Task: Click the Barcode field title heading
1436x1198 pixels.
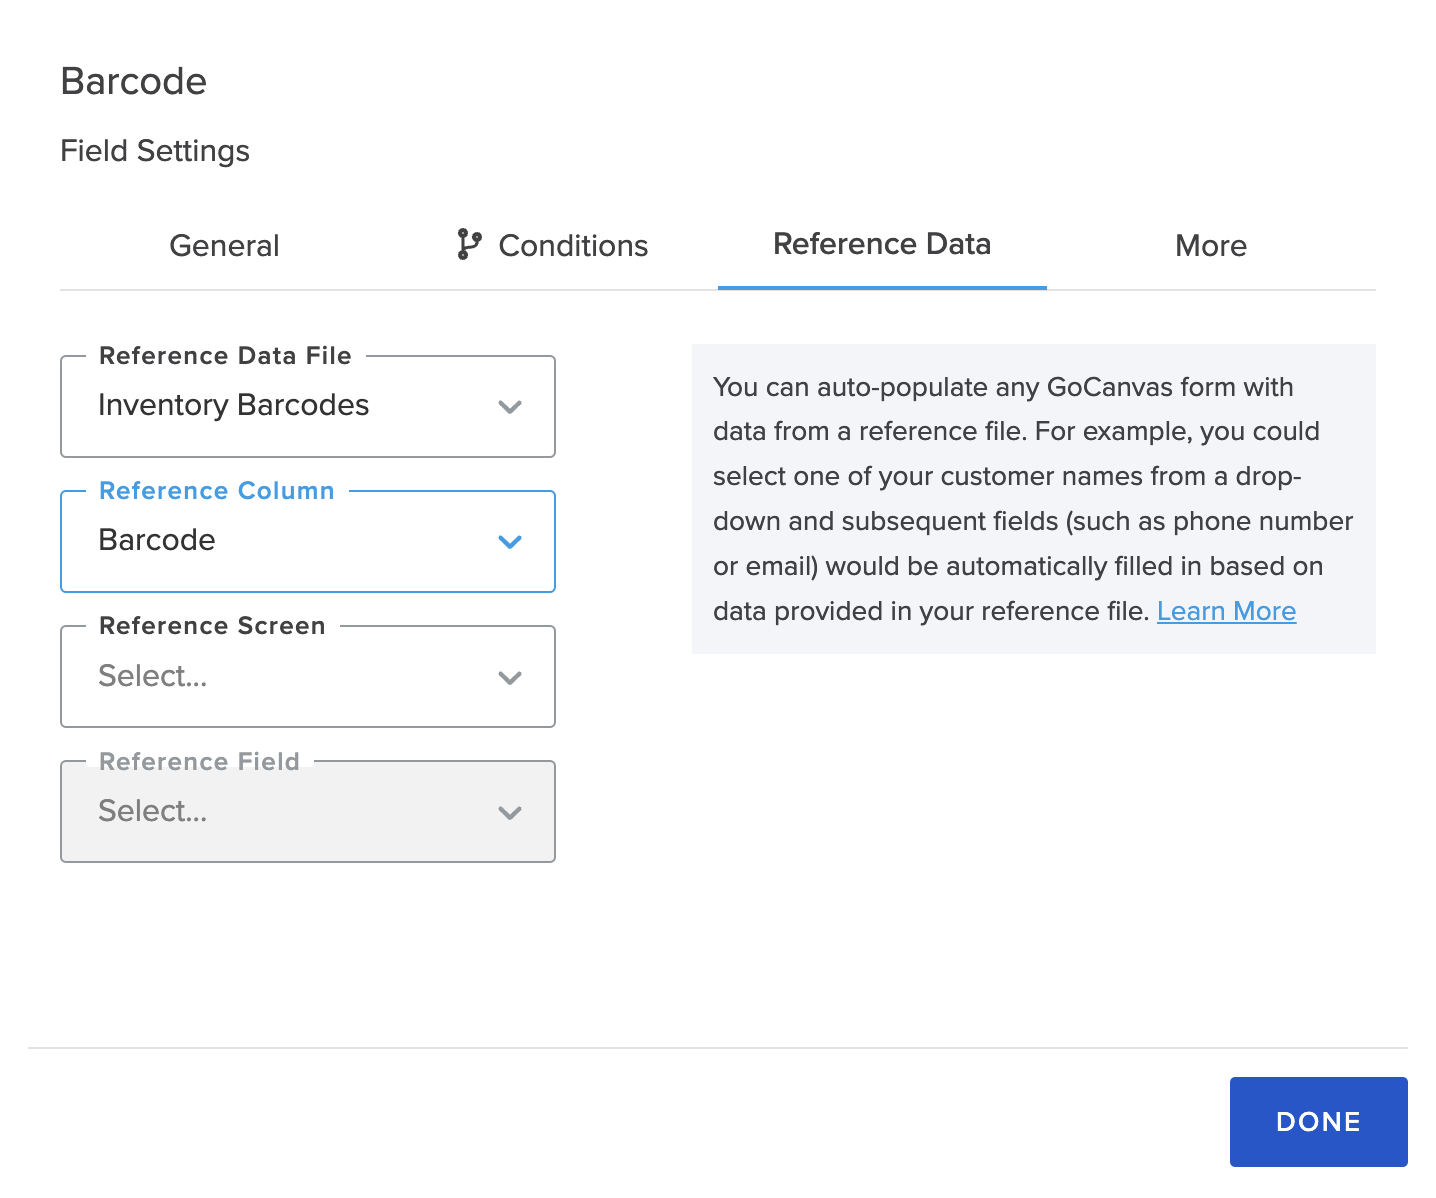Action: pyautogui.click(x=133, y=82)
